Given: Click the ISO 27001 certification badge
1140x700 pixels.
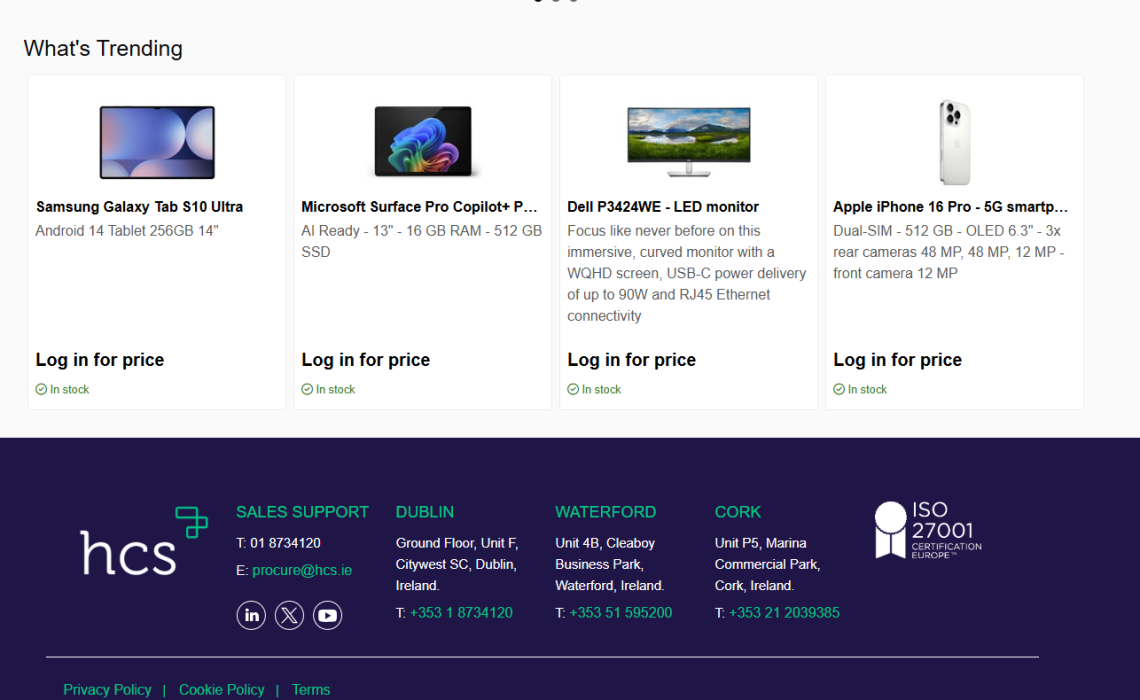Looking at the screenshot, I should tap(928, 530).
